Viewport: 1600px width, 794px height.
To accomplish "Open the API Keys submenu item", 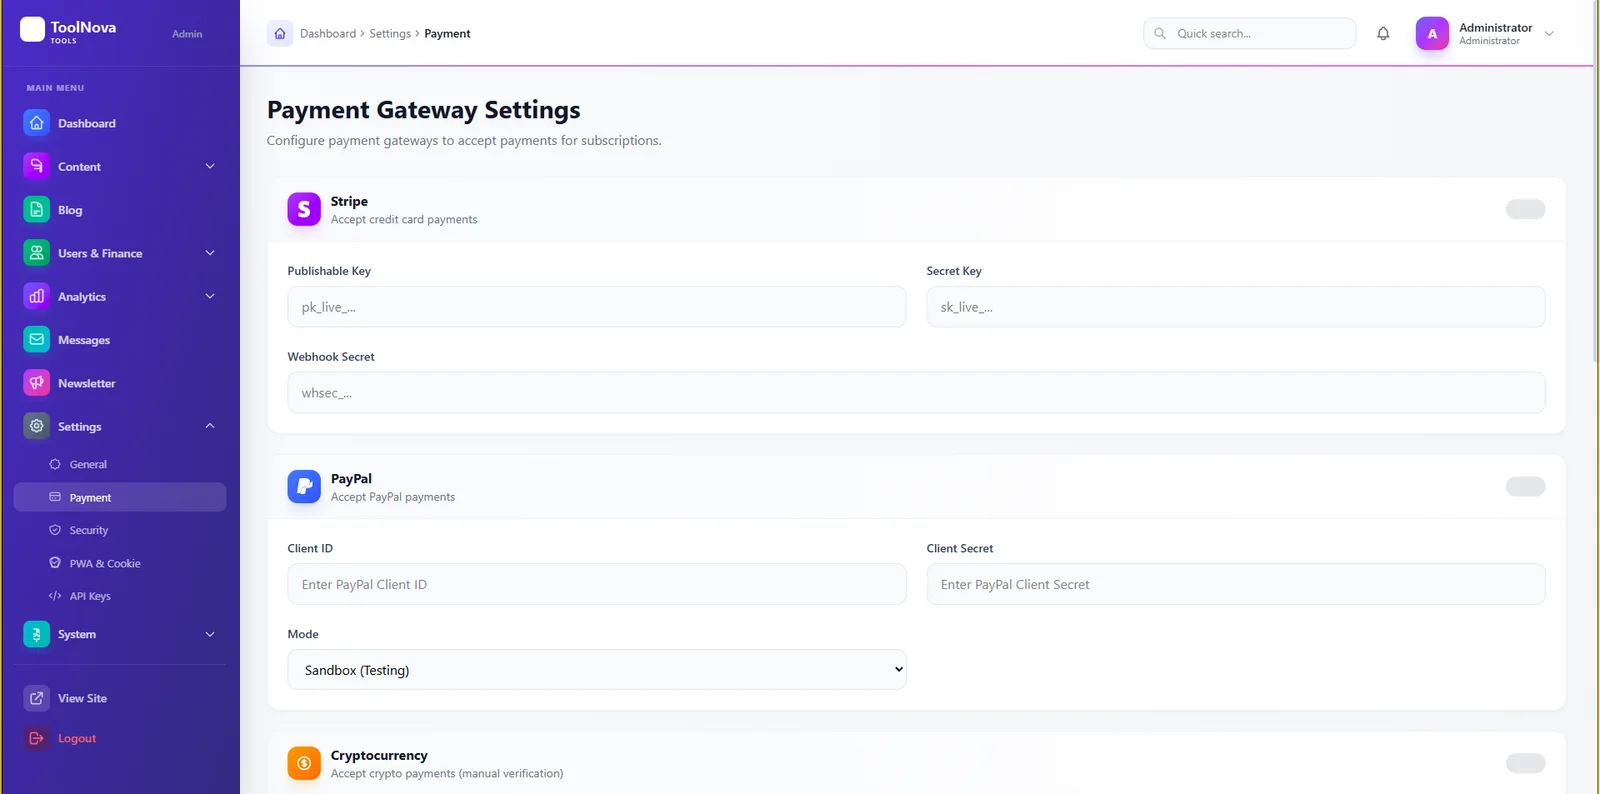I will pos(120,596).
